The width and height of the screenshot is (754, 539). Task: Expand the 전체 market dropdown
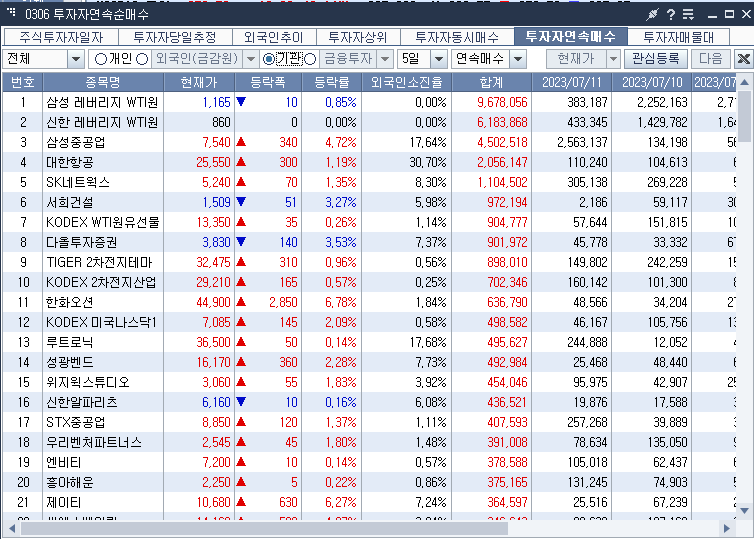(x=75, y=60)
